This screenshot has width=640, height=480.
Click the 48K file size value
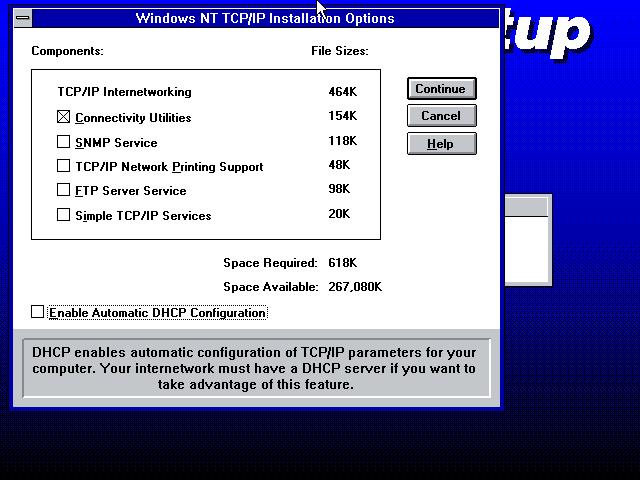(x=339, y=164)
